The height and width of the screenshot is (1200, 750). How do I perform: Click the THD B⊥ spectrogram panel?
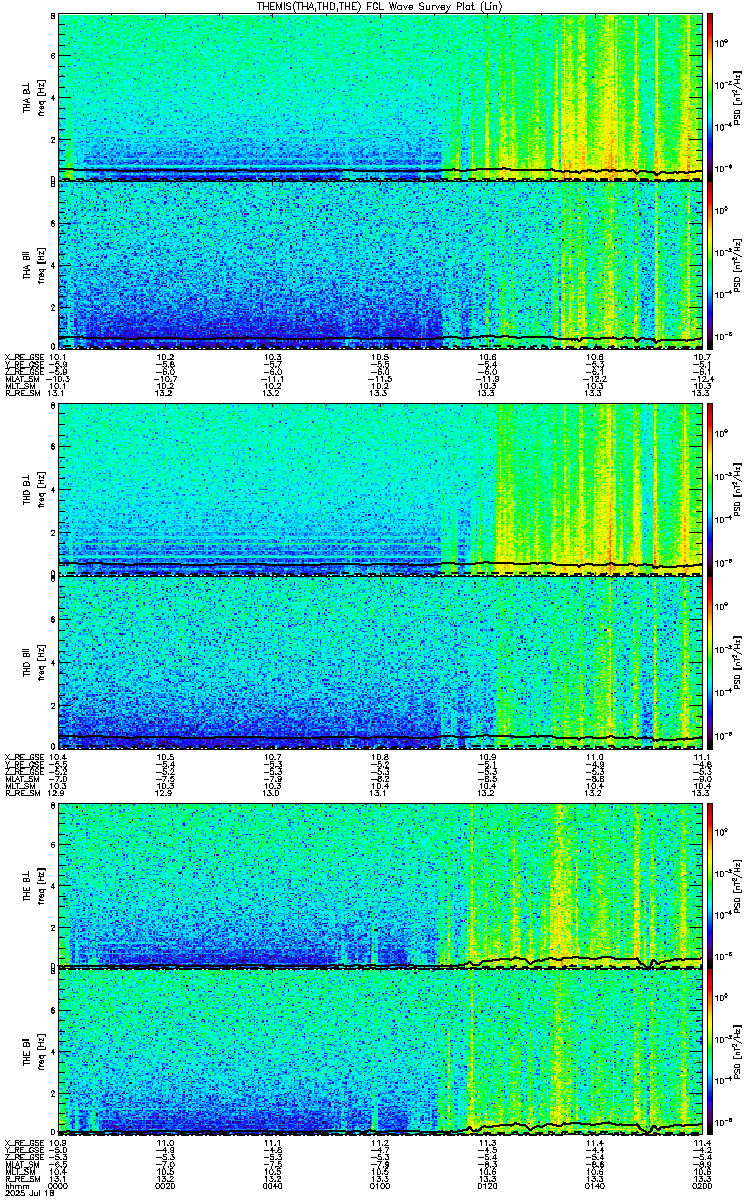380,489
